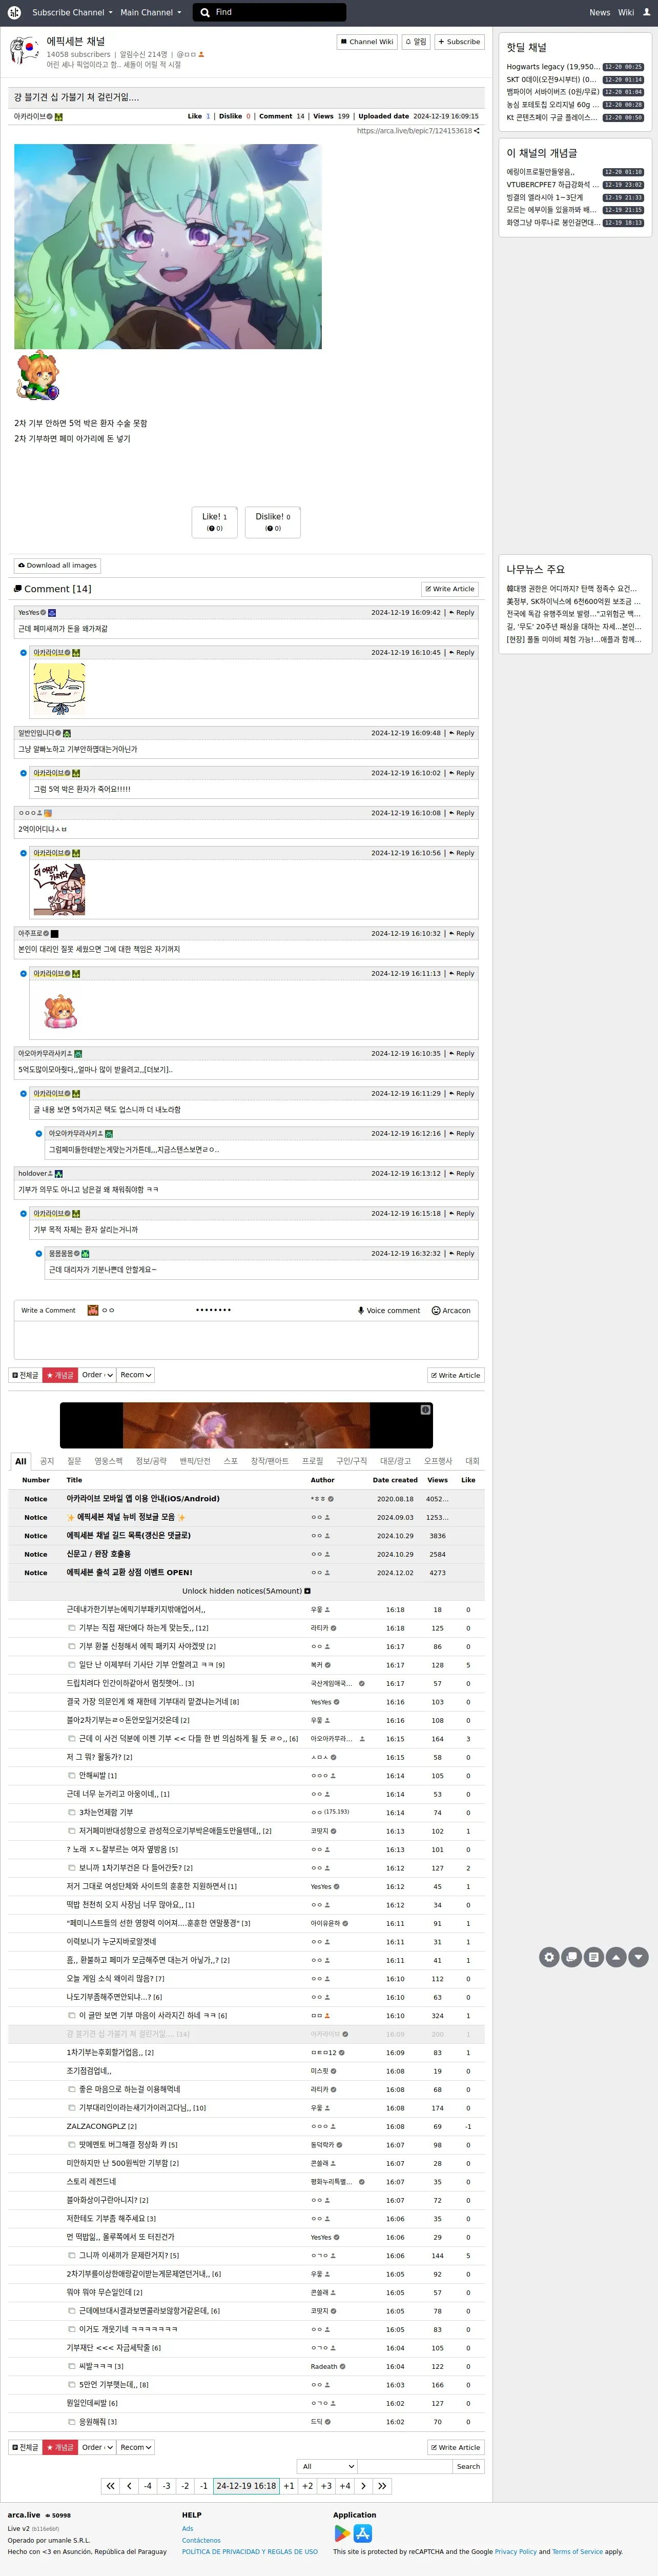
Task: Click the game ad banner above the tabs
Action: 246,1425
